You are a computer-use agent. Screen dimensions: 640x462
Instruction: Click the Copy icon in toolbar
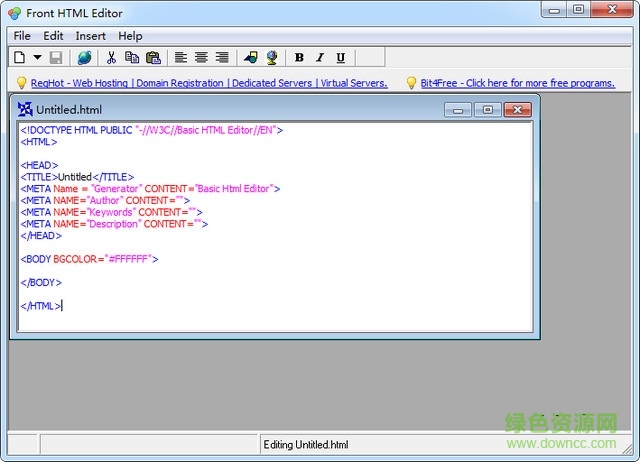tap(132, 58)
